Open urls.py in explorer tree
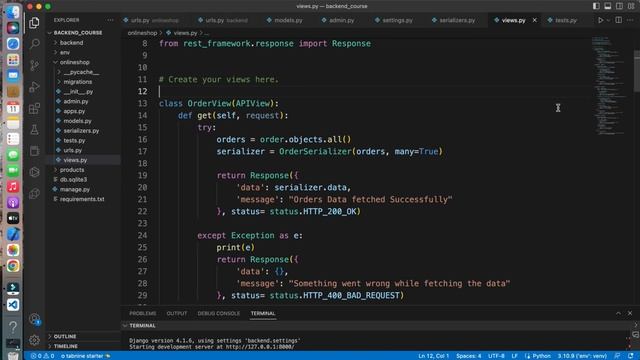Viewport: 640px width, 360px height. [x=73, y=150]
